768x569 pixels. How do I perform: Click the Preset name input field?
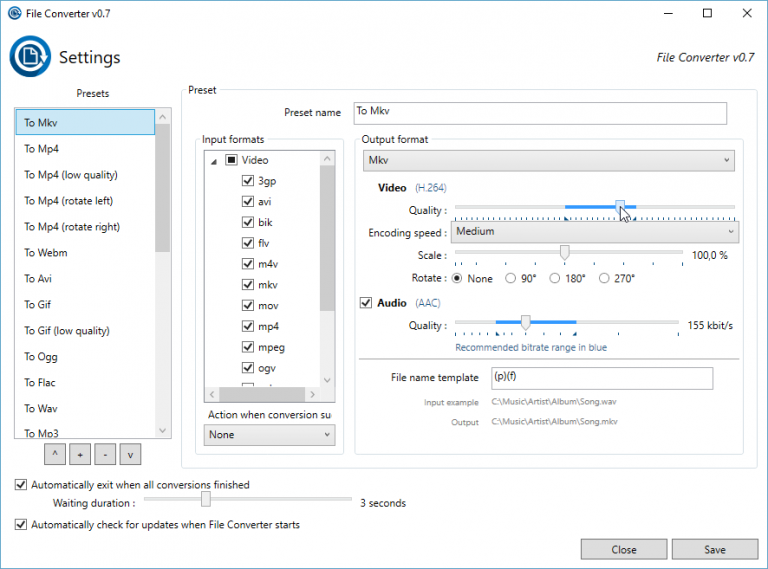point(540,114)
